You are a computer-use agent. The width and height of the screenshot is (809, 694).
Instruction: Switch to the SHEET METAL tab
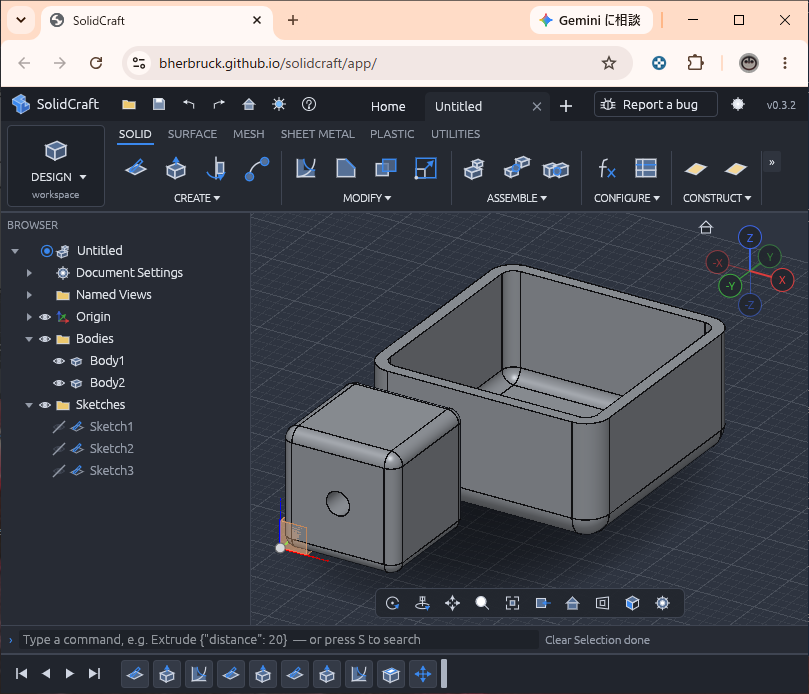coord(317,134)
